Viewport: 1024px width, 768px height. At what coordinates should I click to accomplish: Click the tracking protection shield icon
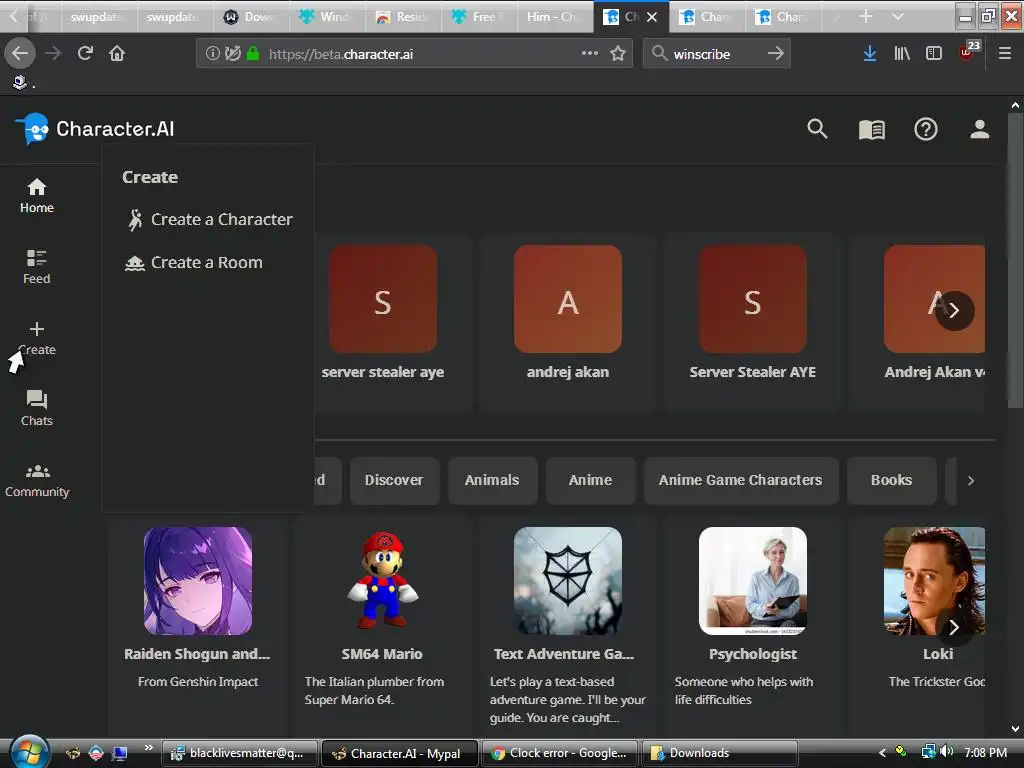pos(232,54)
